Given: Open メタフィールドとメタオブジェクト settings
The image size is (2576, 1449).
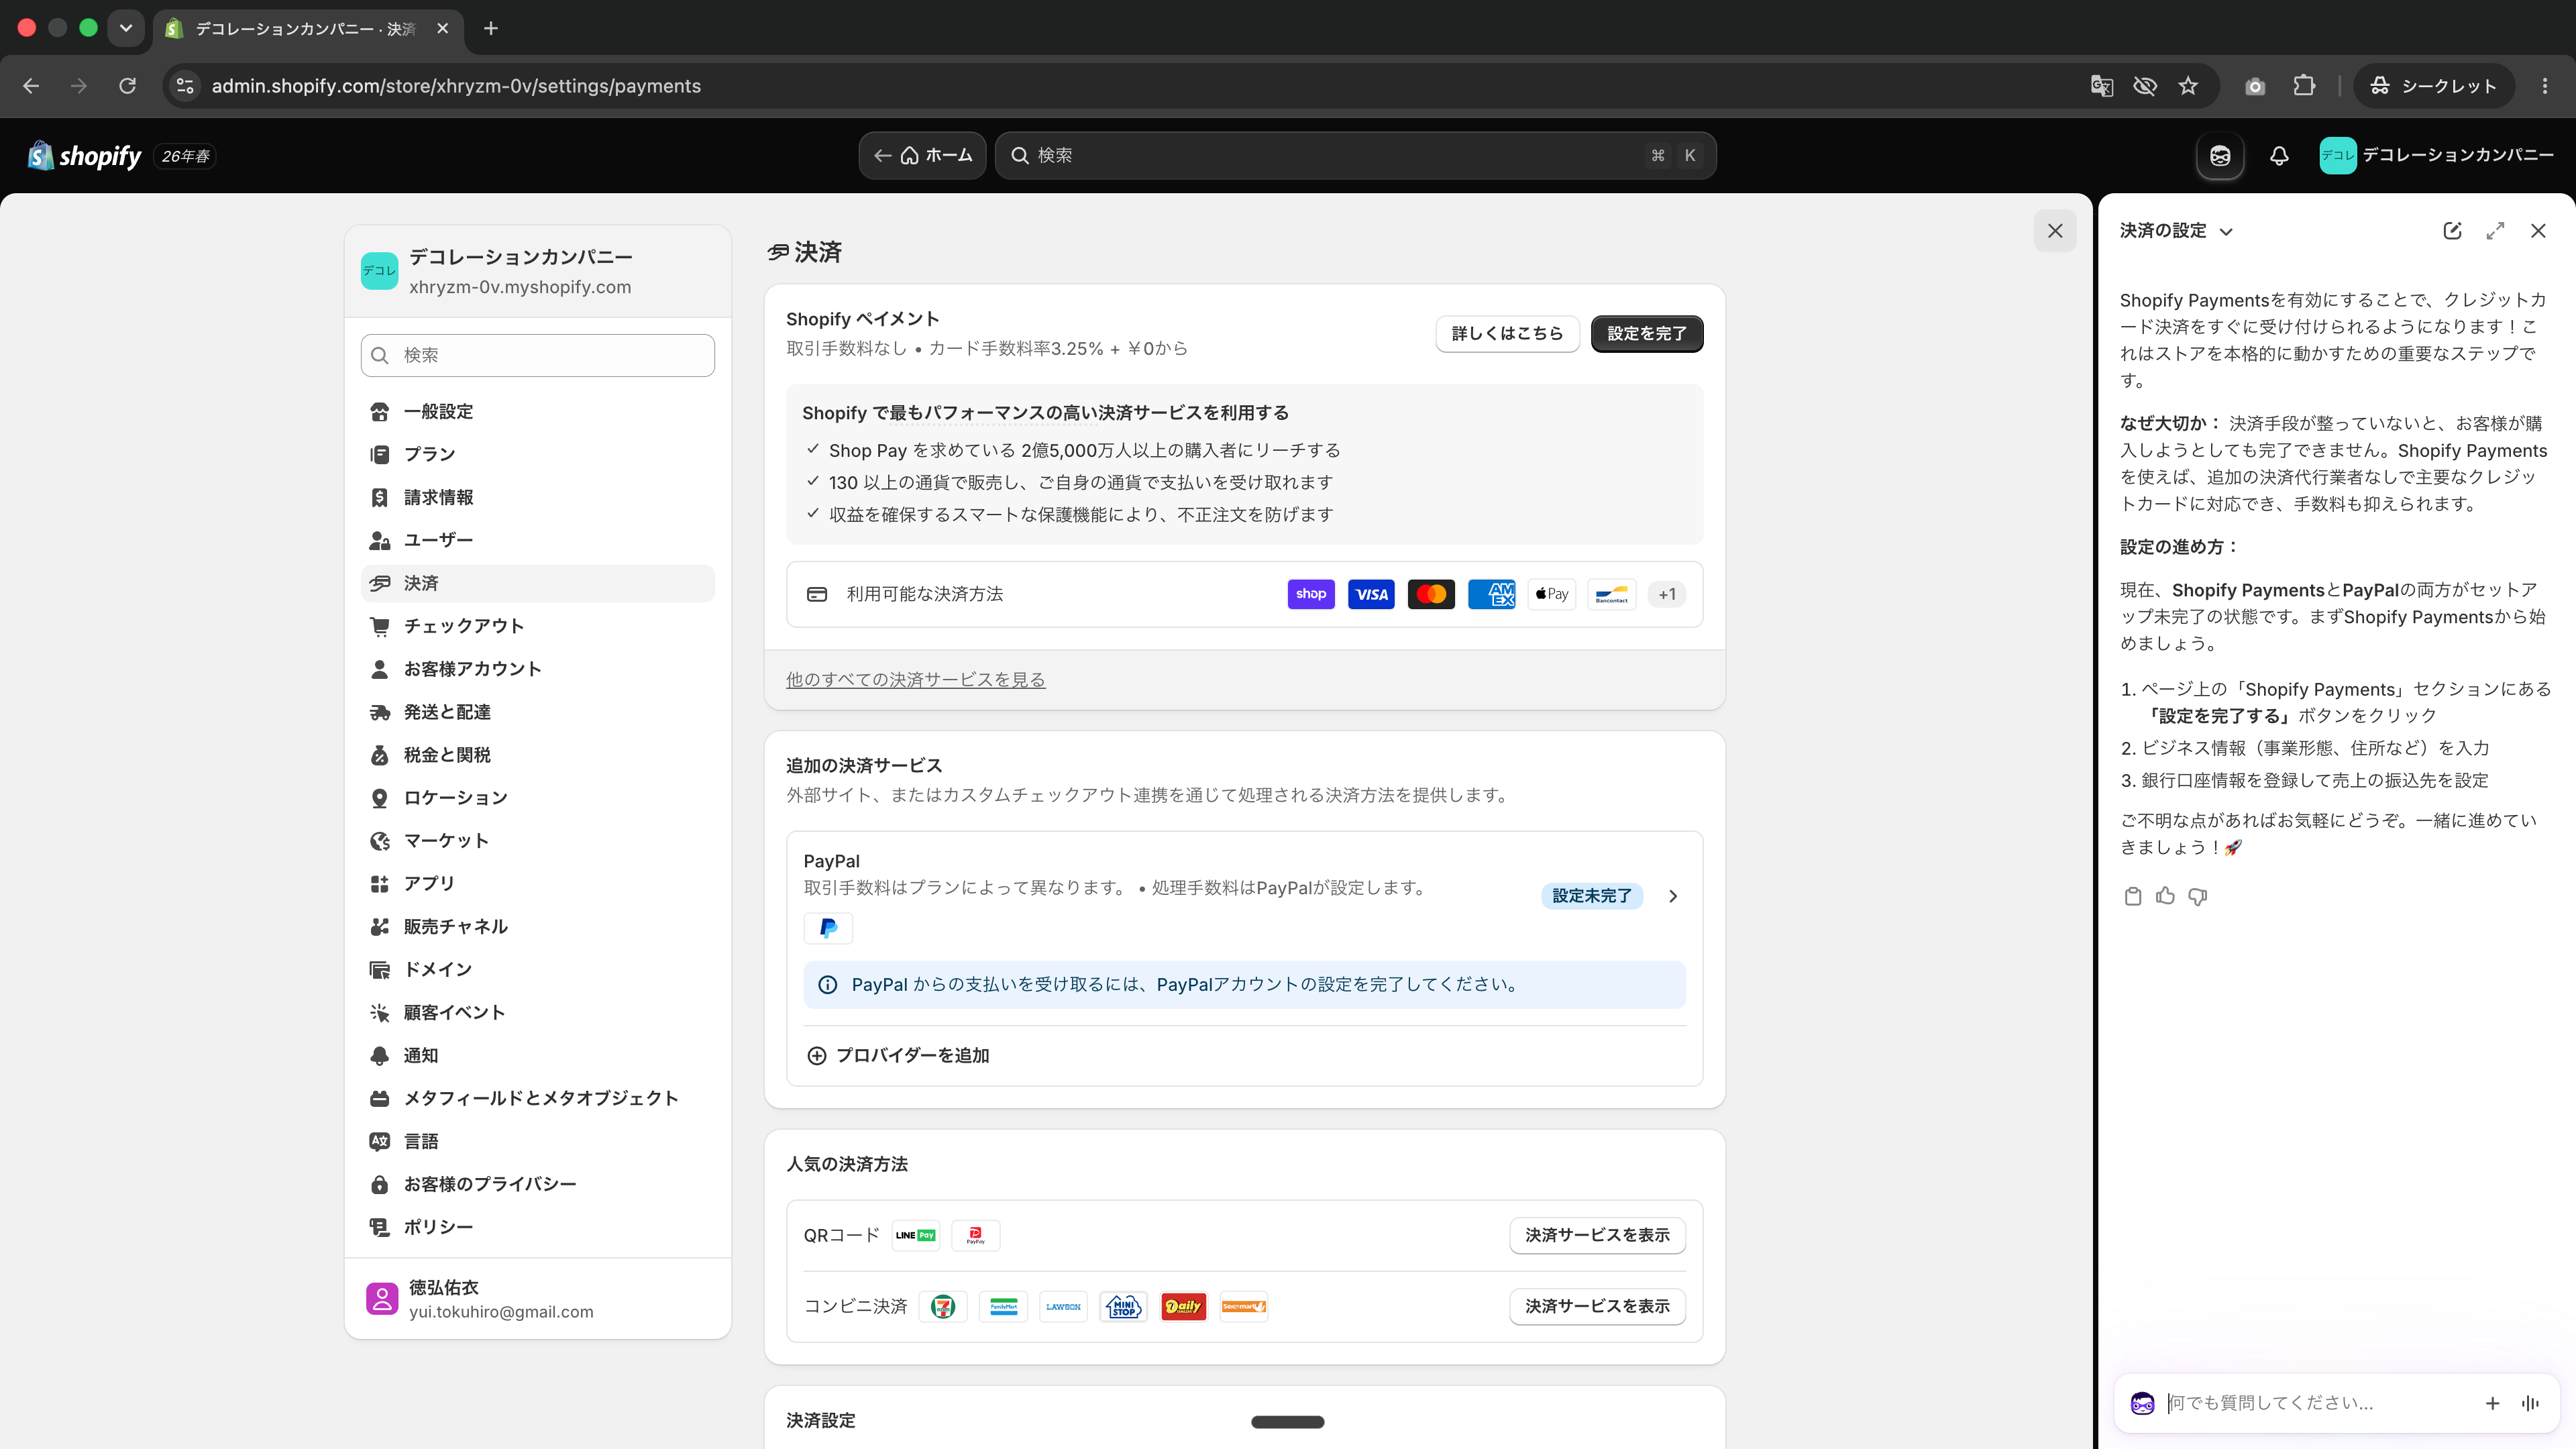Looking at the screenshot, I should pyautogui.click(x=538, y=1098).
